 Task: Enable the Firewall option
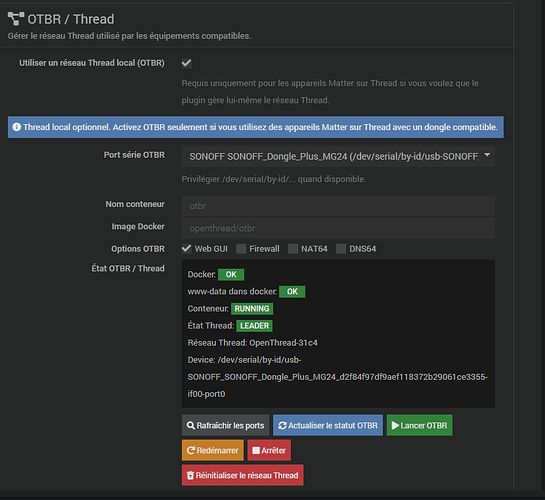click(241, 249)
